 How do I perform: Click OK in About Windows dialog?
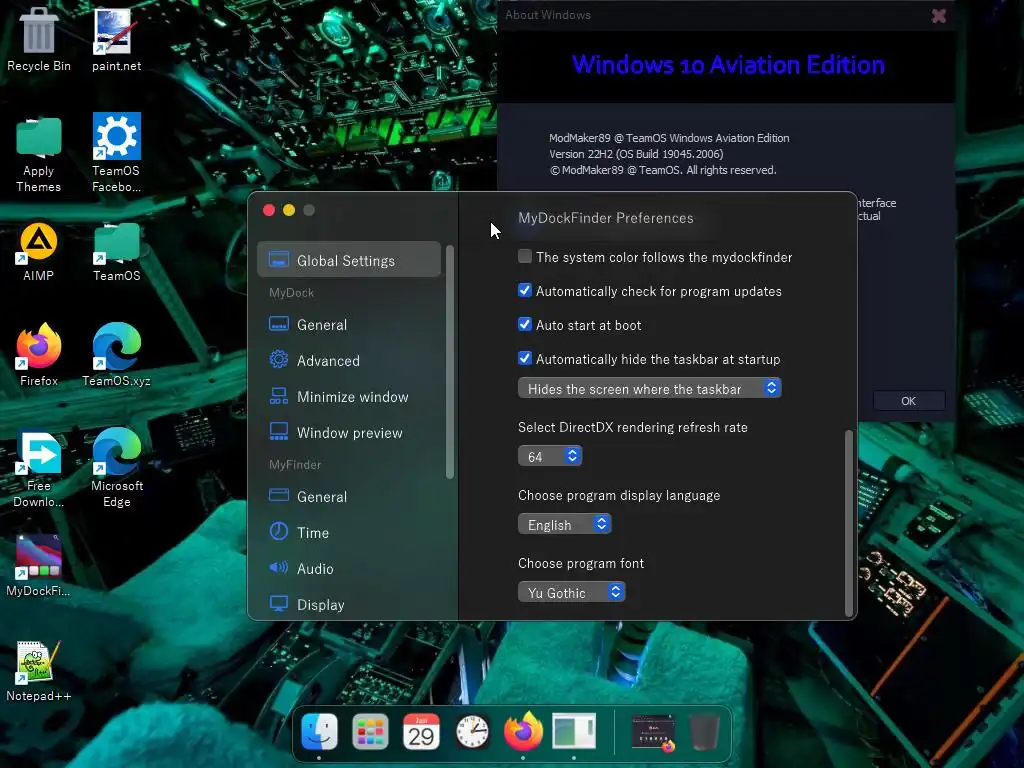[908, 401]
